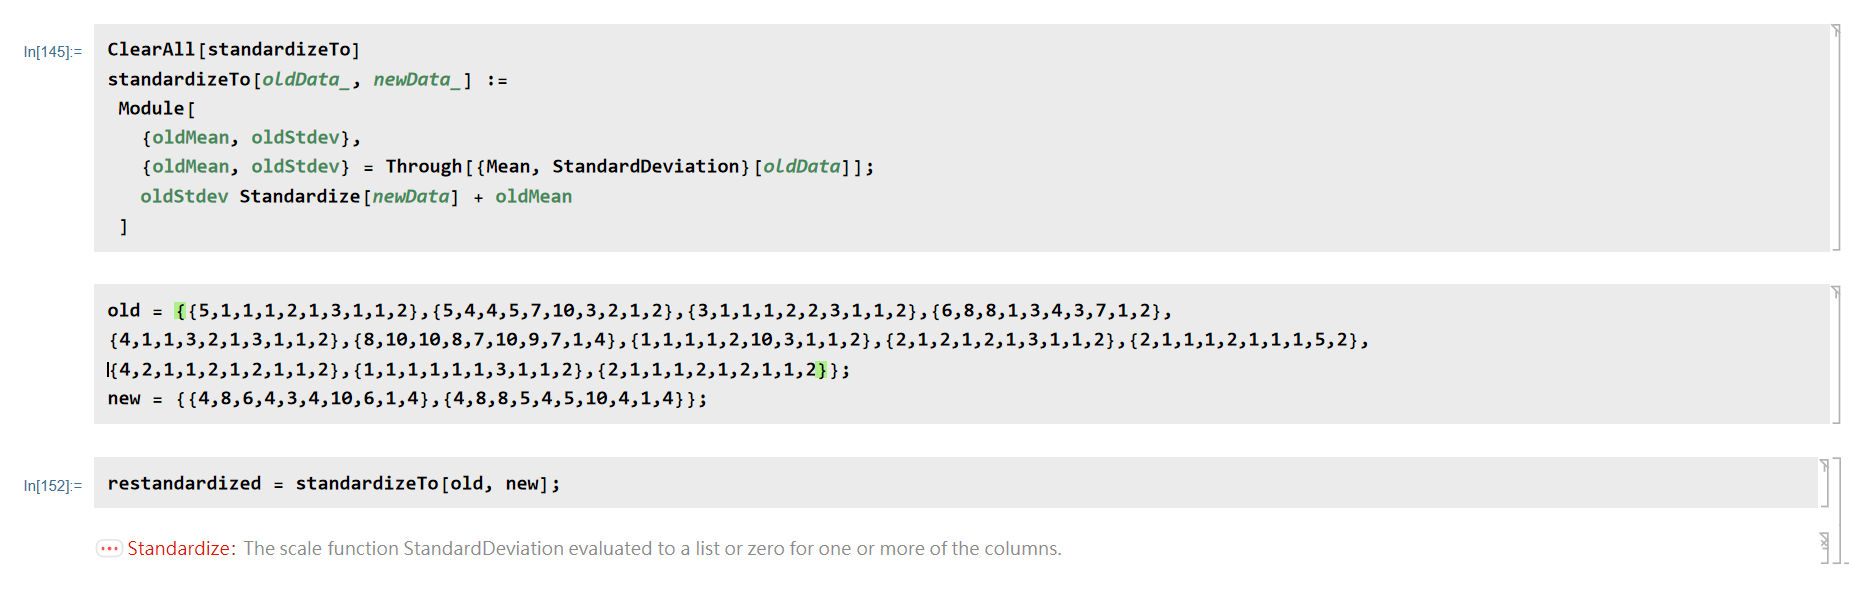Viewport: 1849px width, 591px height.
Task: Click the oldMean term after plus sign
Action: click(533, 196)
